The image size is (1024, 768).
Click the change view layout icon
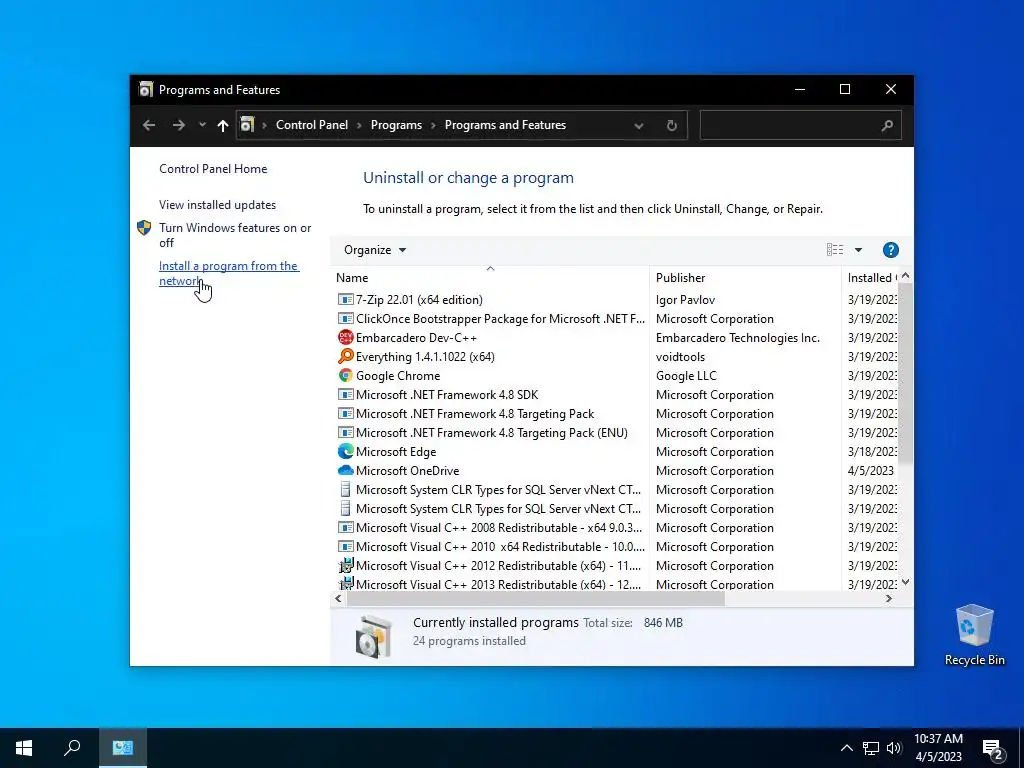(835, 250)
